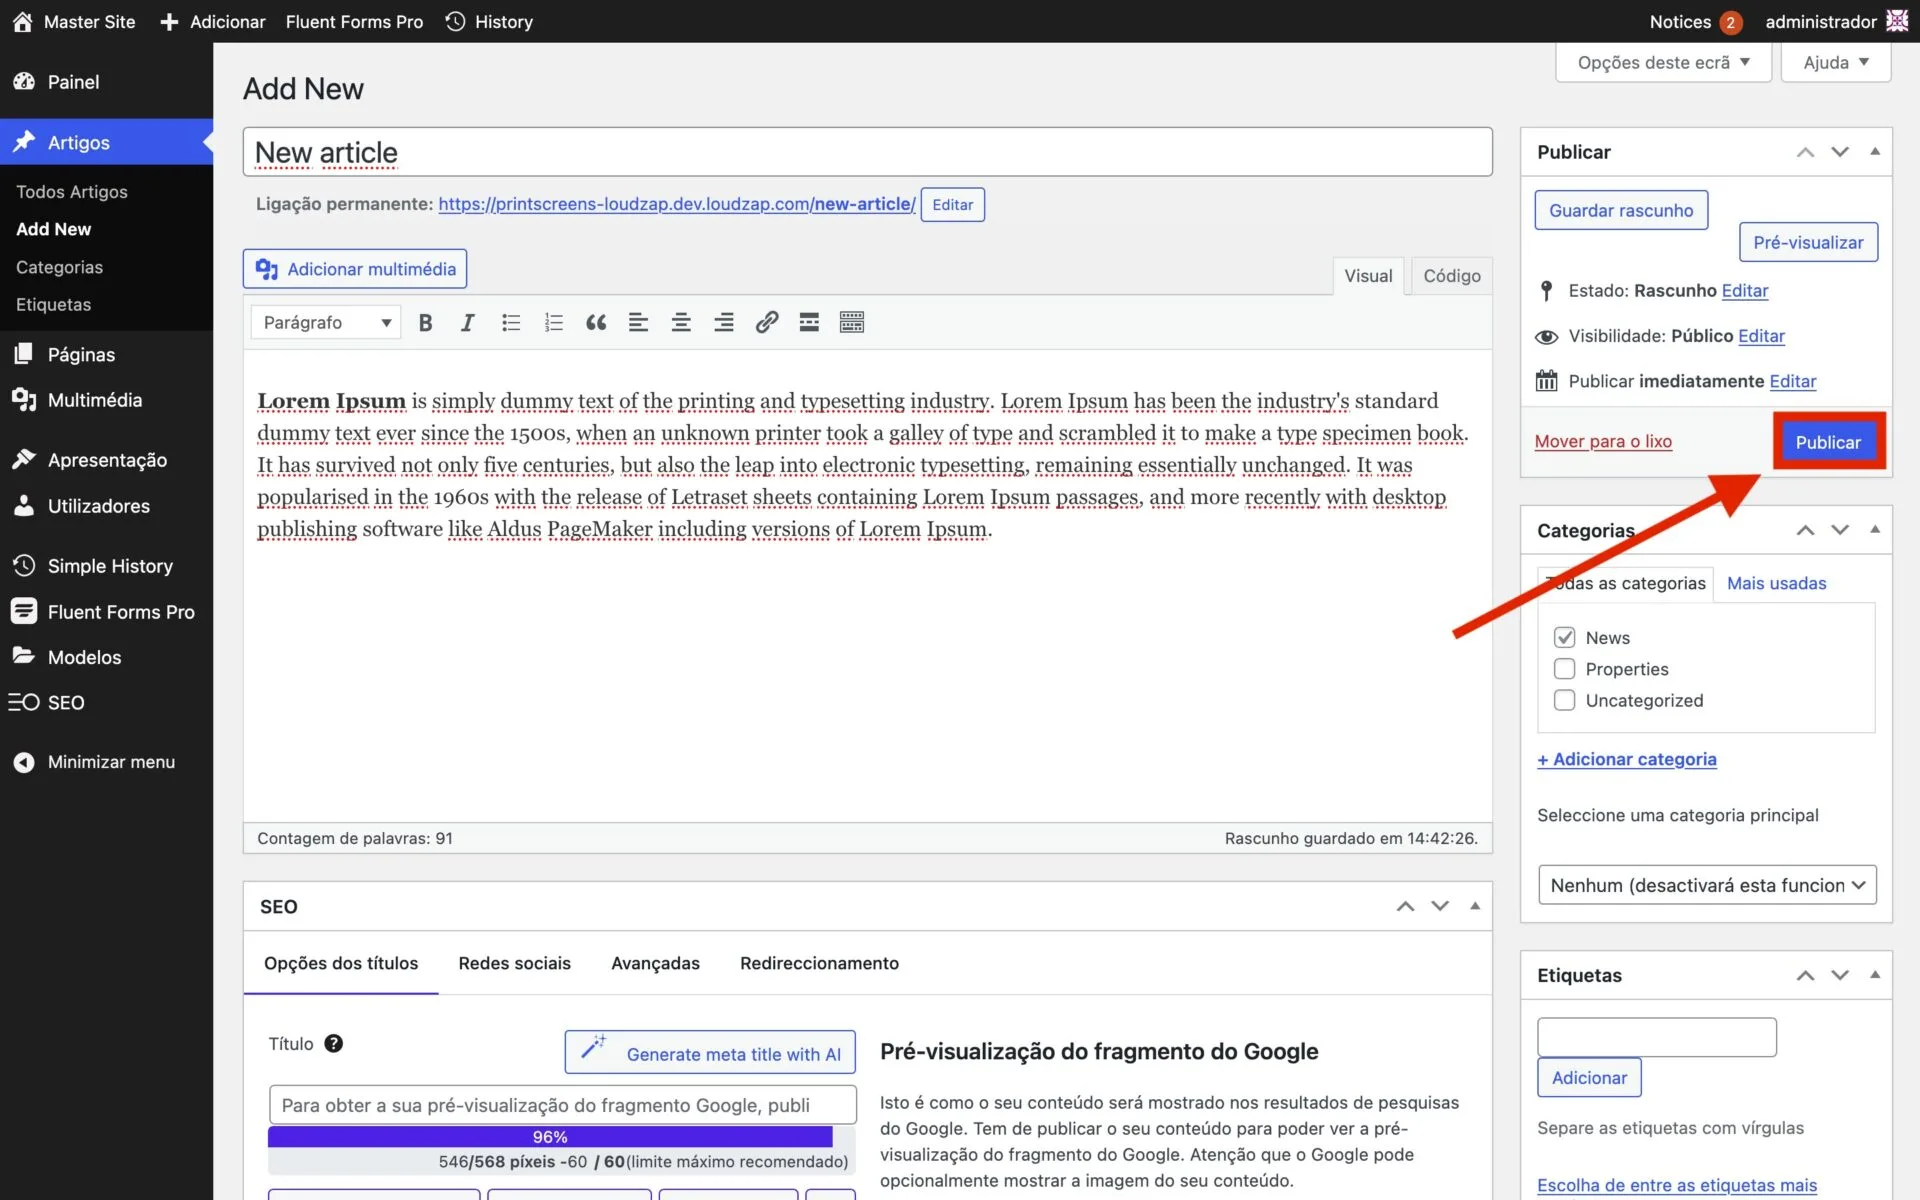Click the insert/edit link icon
This screenshot has height=1200, width=1920.
(767, 322)
